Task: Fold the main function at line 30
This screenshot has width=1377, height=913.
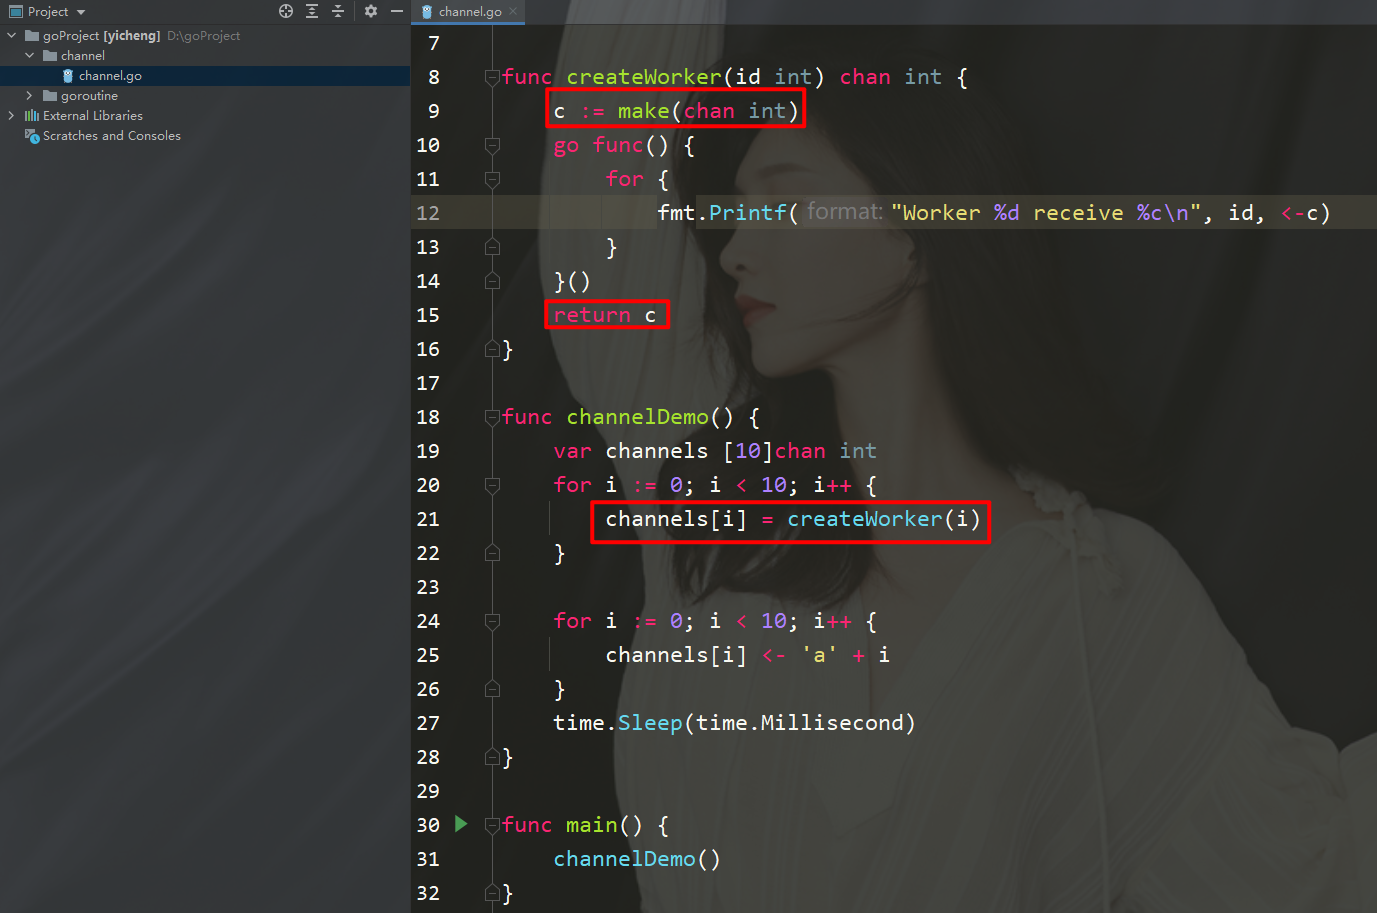Action: (x=492, y=825)
